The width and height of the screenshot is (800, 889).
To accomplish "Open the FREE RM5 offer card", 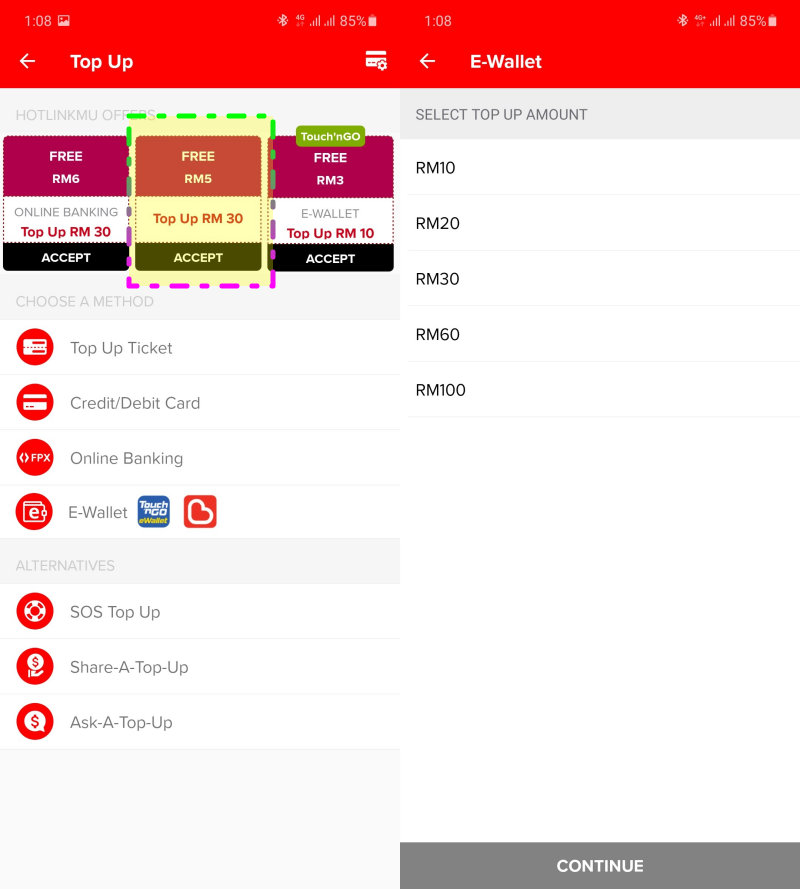I will pos(198,204).
